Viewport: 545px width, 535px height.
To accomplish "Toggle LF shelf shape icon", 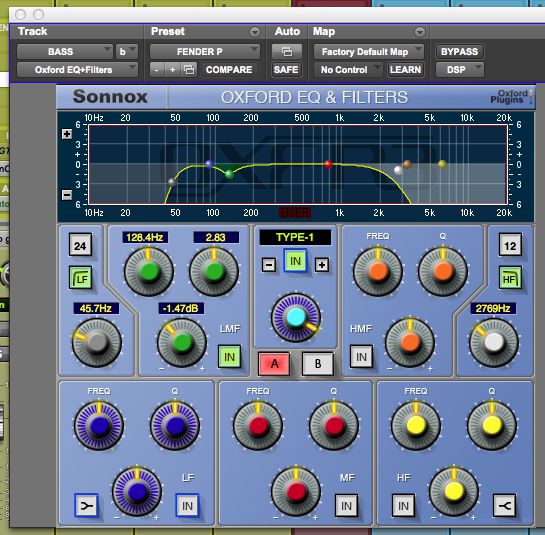I will click(86, 505).
